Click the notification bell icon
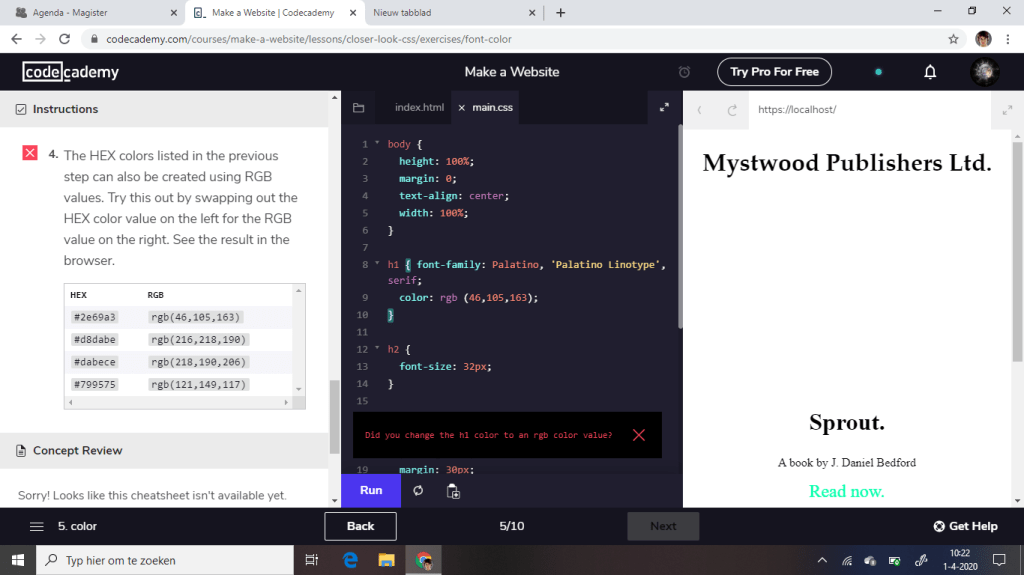Screen dimensions: 1024x575 click(930, 72)
